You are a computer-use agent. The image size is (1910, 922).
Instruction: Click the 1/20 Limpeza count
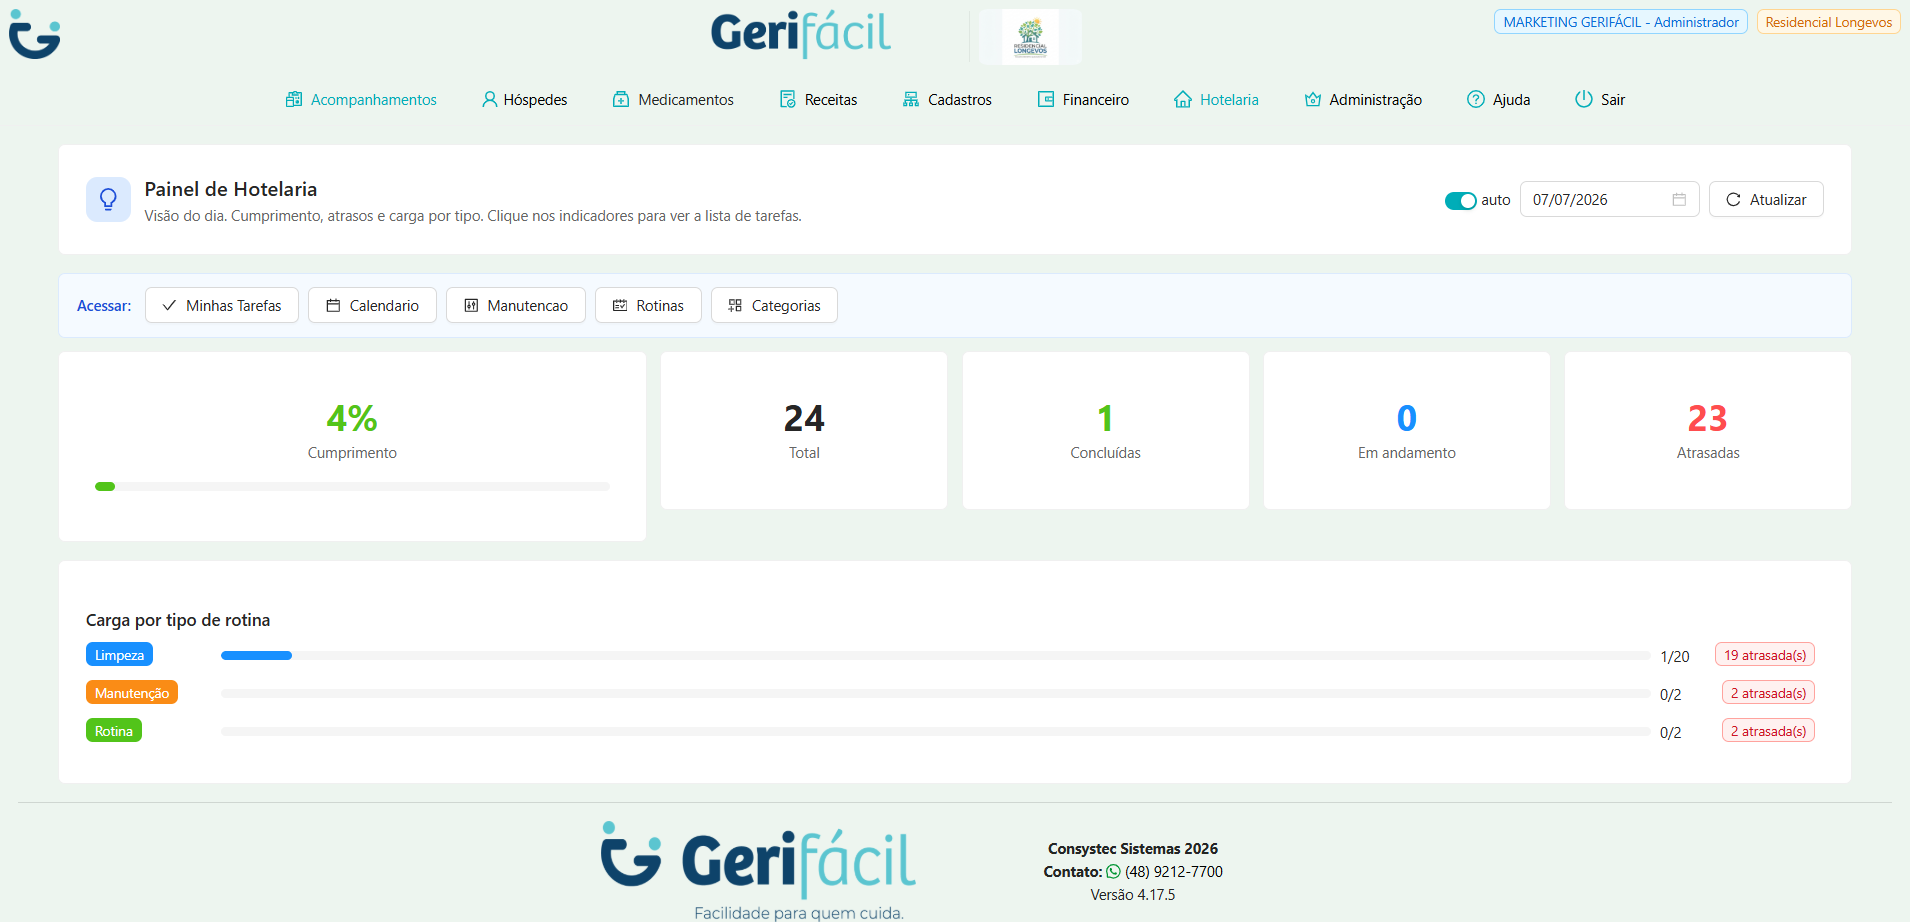click(1675, 657)
